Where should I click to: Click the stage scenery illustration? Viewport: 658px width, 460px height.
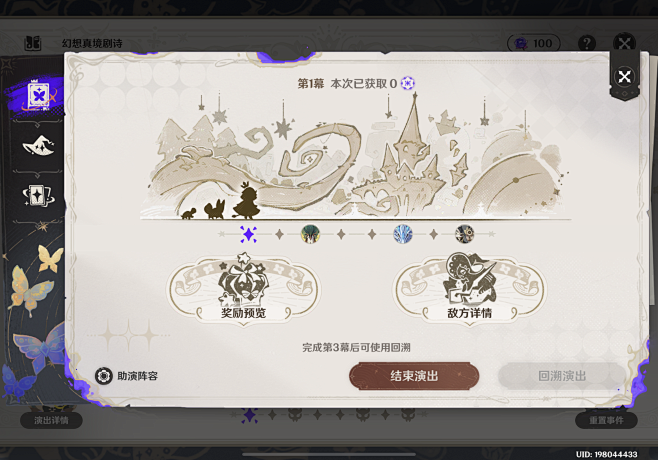pos(355,156)
